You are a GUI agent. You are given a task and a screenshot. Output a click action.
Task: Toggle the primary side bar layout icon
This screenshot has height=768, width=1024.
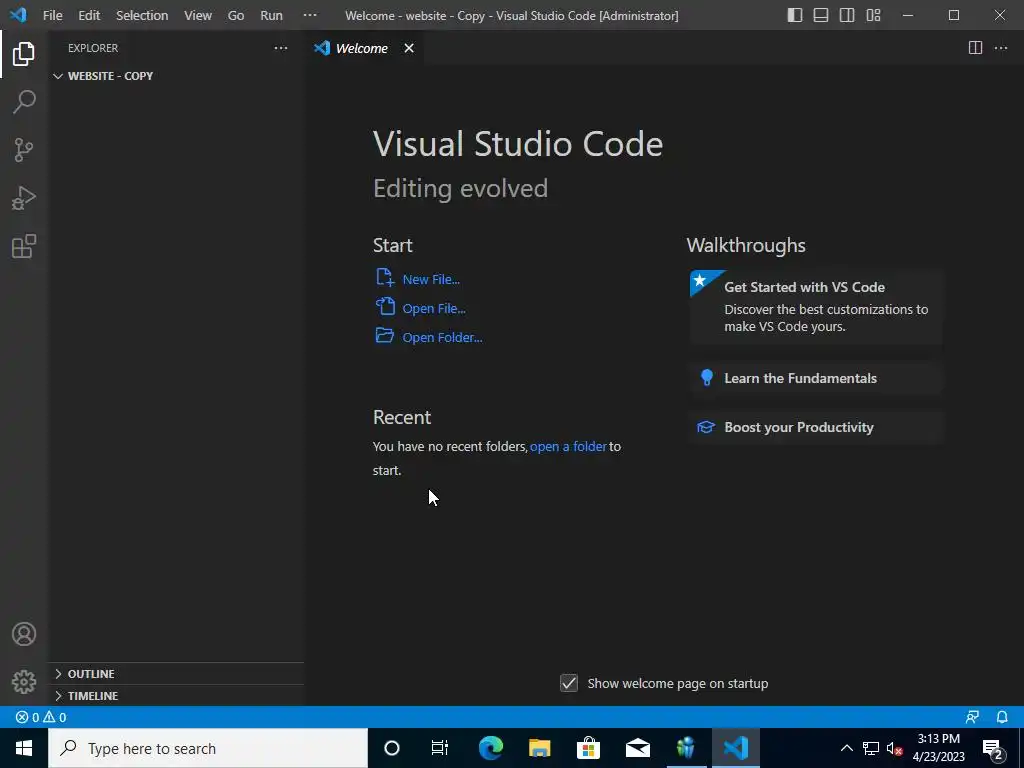click(x=795, y=15)
